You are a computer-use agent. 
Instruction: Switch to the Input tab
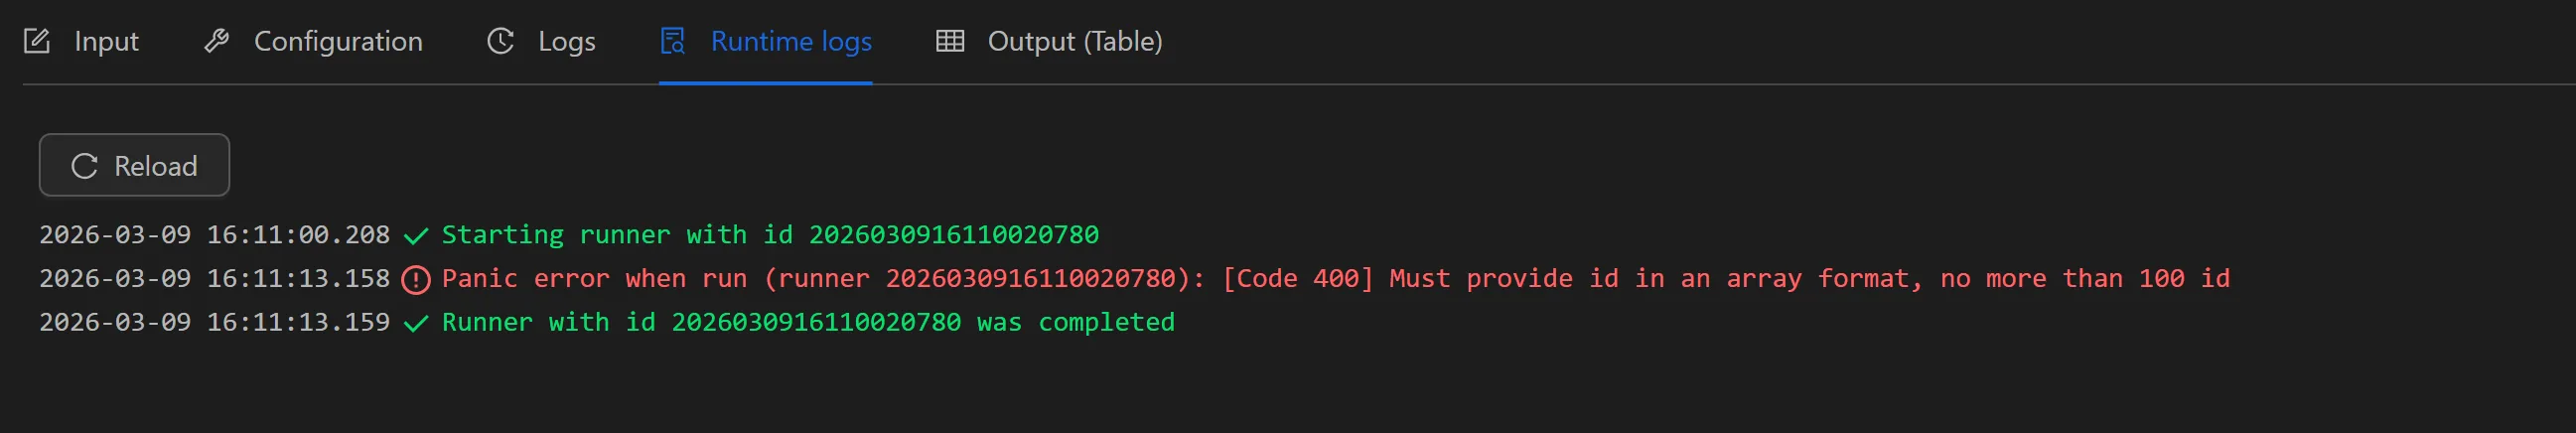[x=106, y=41]
